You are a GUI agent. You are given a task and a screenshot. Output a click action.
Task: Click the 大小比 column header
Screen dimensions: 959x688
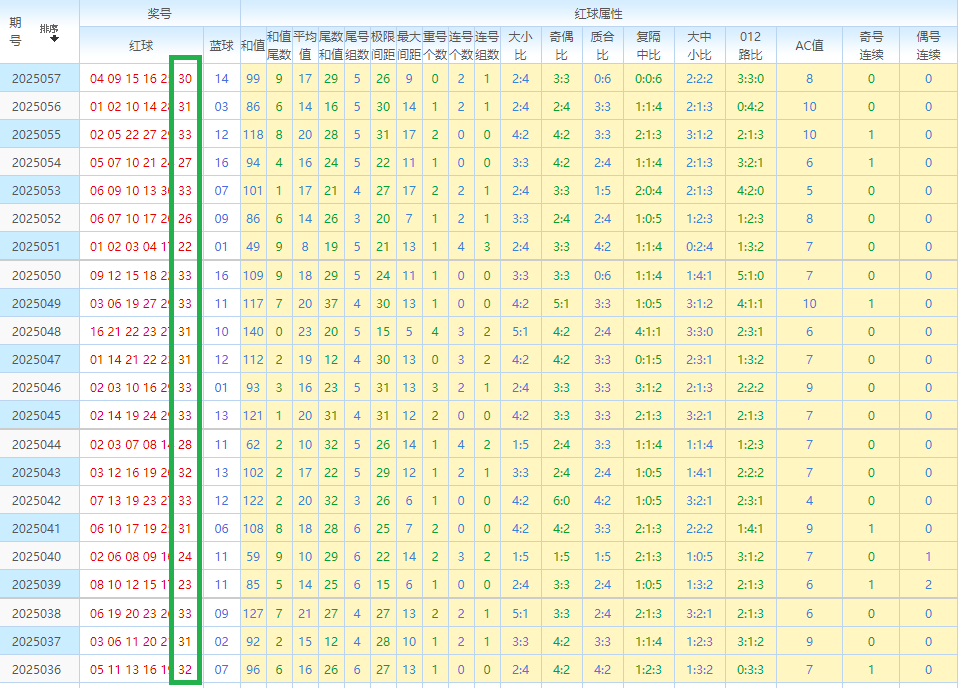click(520, 45)
